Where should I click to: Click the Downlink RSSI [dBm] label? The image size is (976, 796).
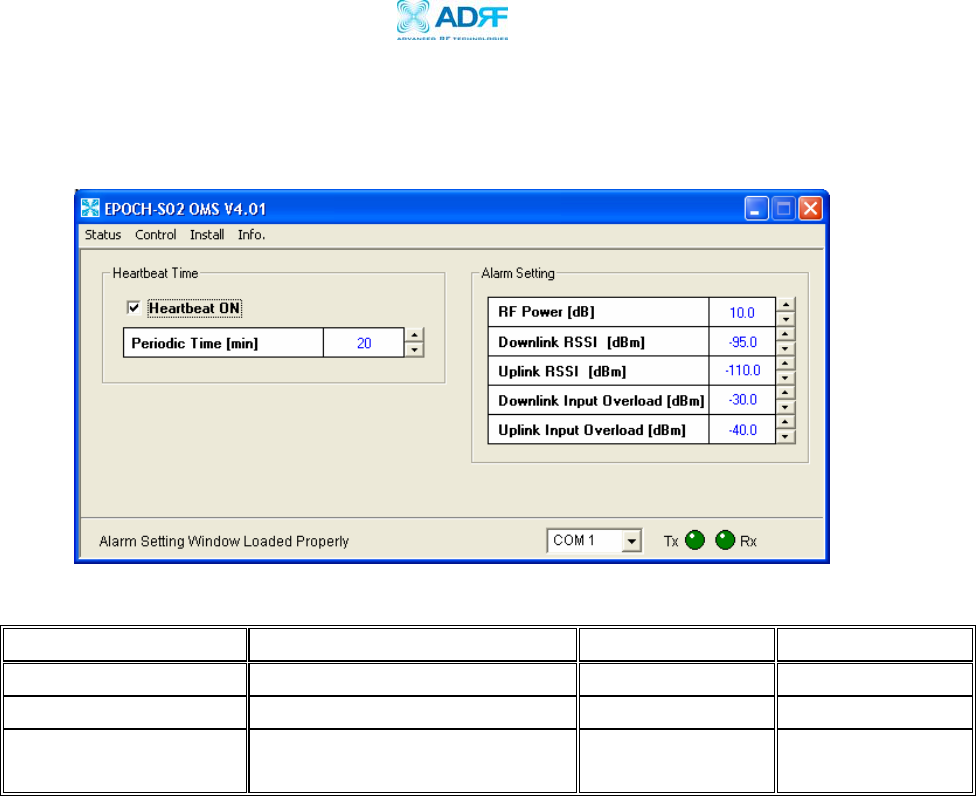coord(571,342)
